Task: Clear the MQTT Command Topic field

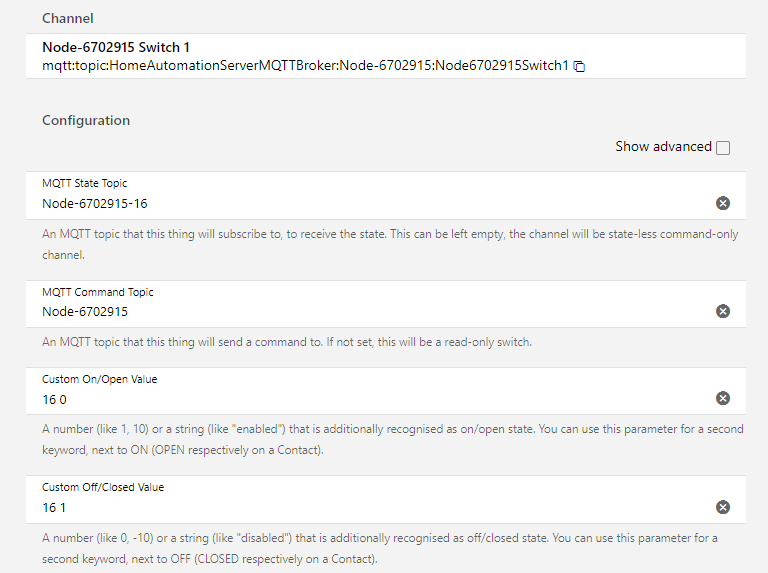Action: click(x=723, y=311)
